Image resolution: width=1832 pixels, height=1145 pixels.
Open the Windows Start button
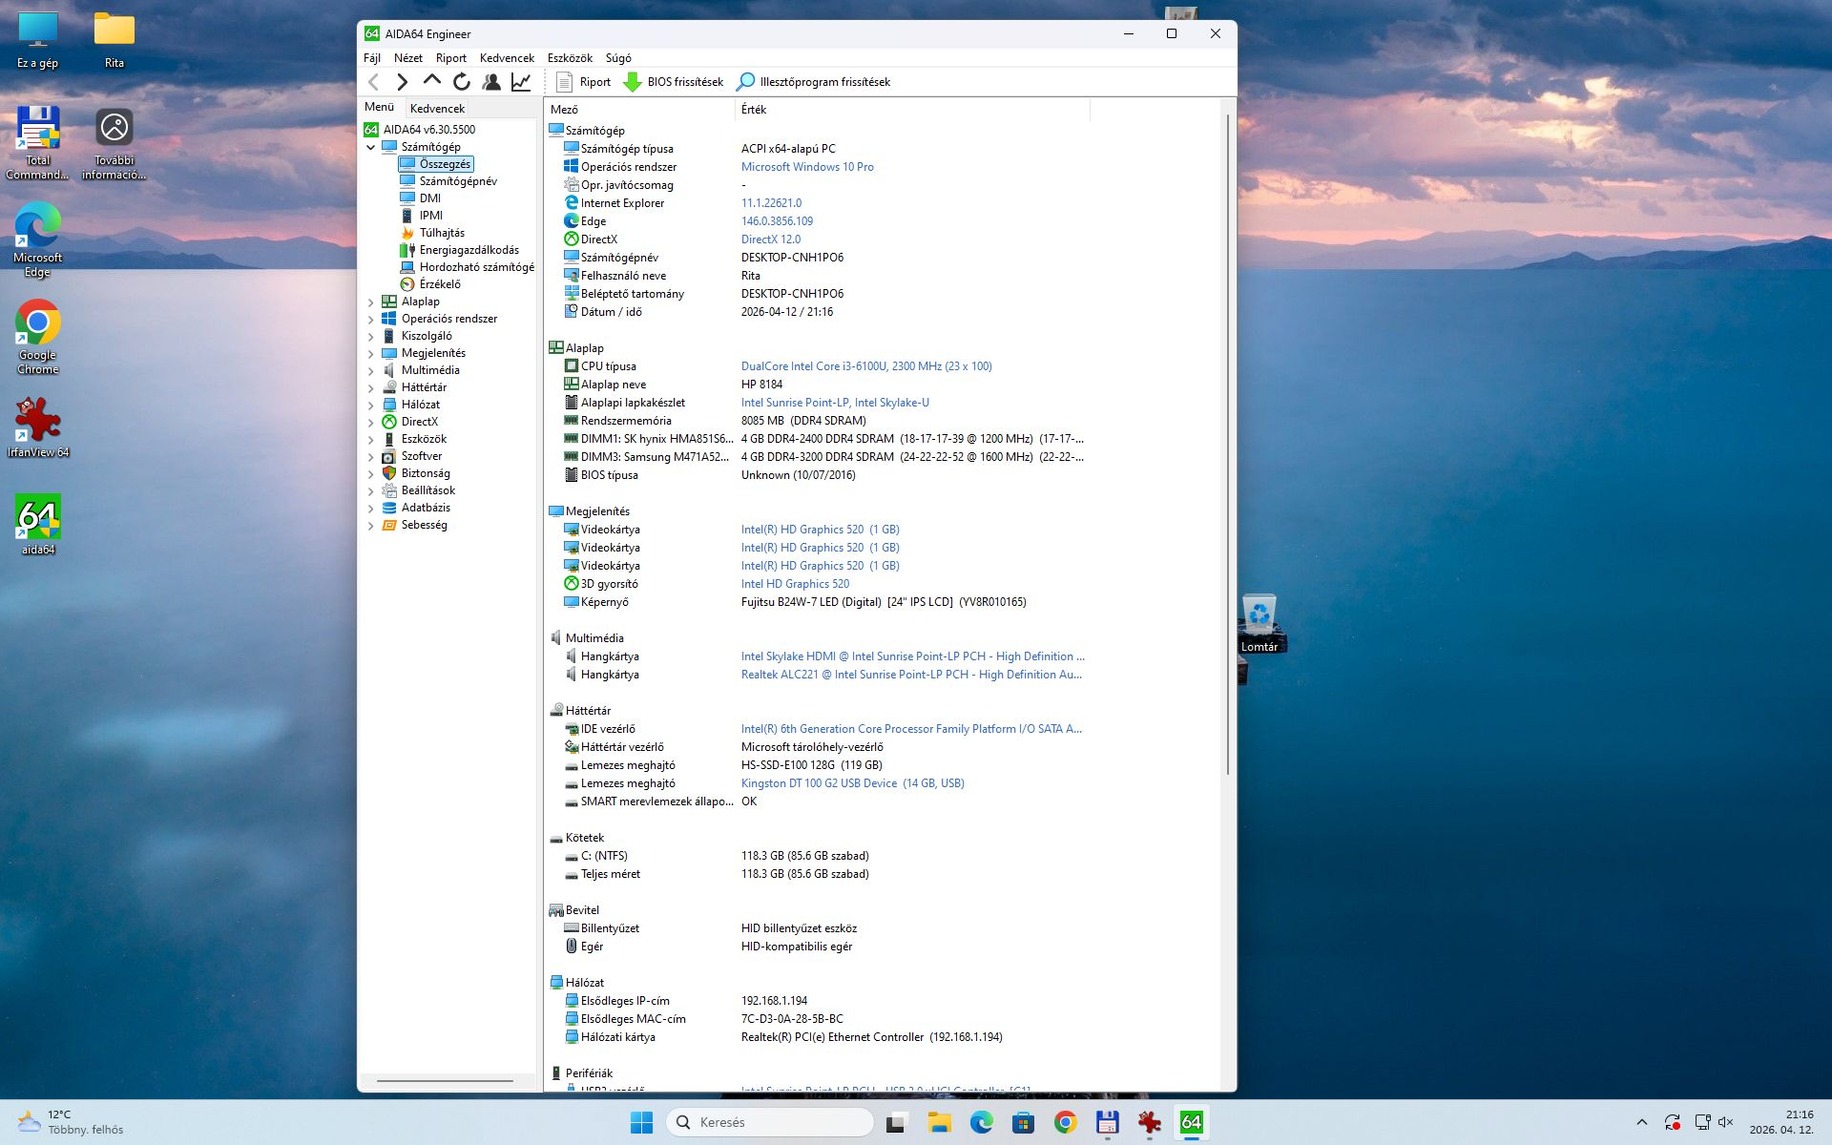tap(641, 1122)
